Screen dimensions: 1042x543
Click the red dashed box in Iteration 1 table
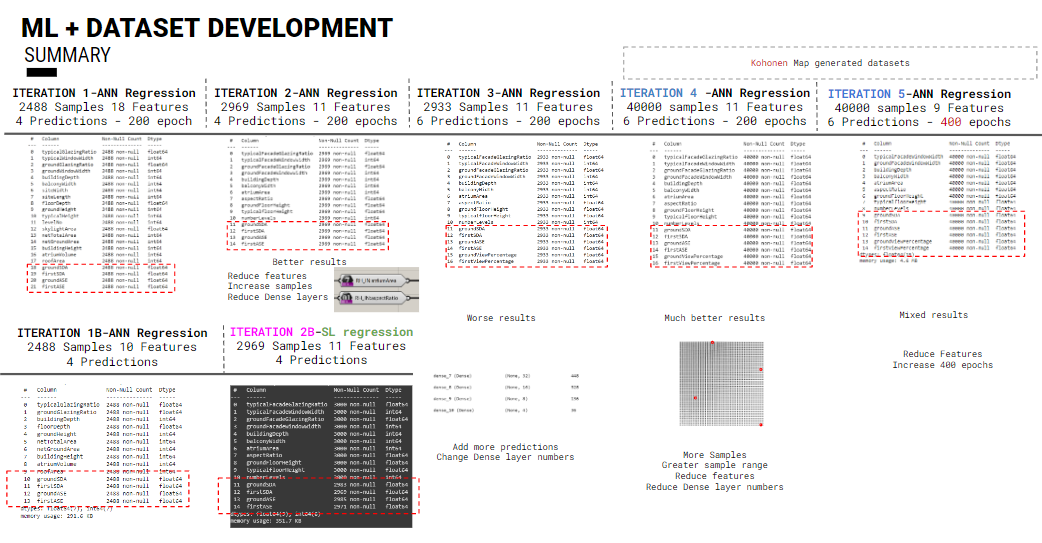coord(102,278)
